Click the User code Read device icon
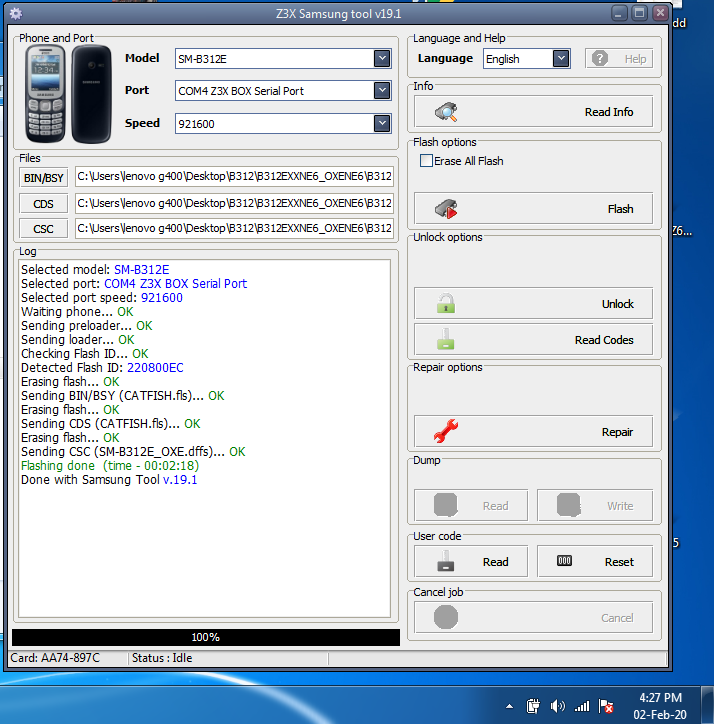The height and width of the screenshot is (724, 714). pyautogui.click(x=446, y=561)
